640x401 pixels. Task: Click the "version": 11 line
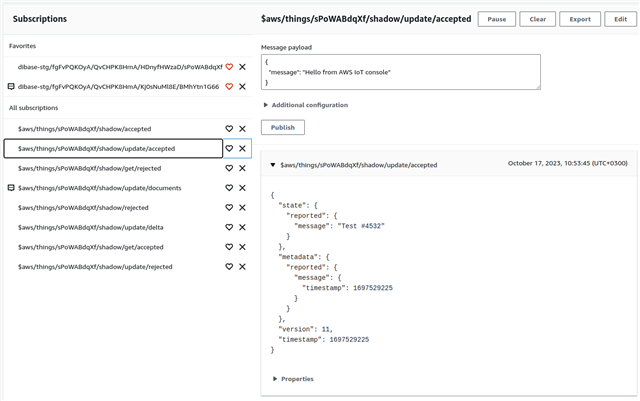(305, 329)
